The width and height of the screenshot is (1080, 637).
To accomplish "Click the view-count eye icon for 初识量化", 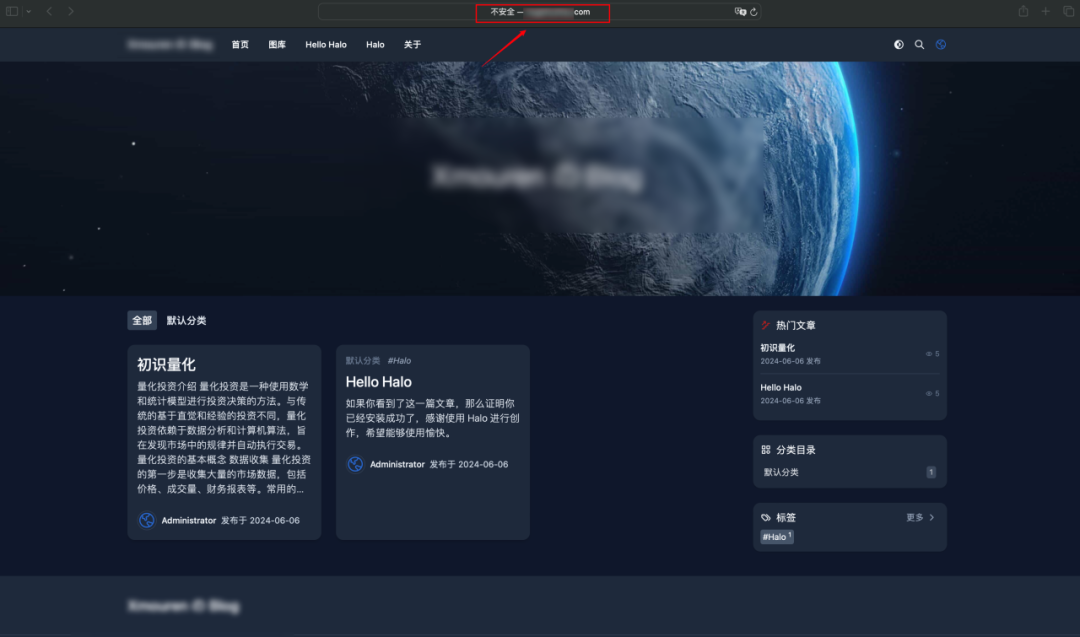I will 928,354.
